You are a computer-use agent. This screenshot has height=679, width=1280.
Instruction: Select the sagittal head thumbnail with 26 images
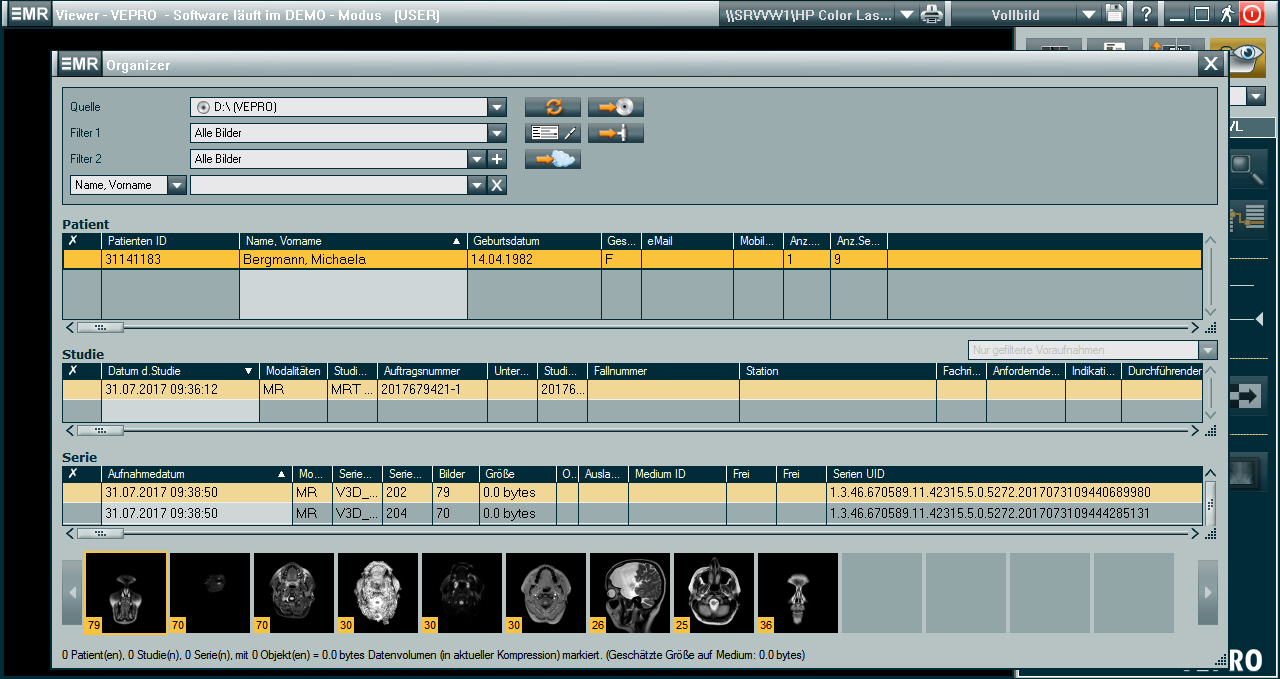[629, 592]
